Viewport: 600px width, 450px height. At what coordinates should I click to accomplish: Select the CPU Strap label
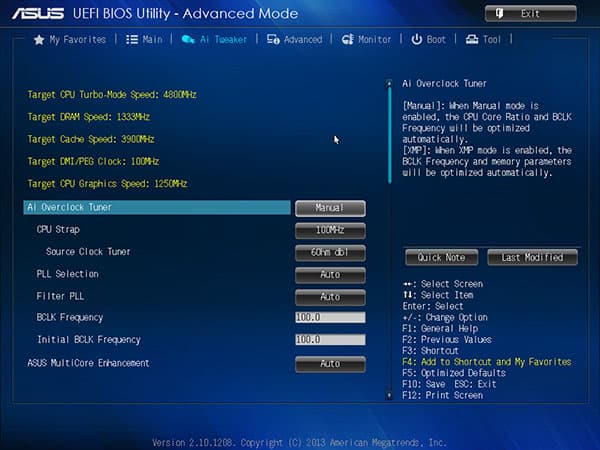tap(58, 230)
